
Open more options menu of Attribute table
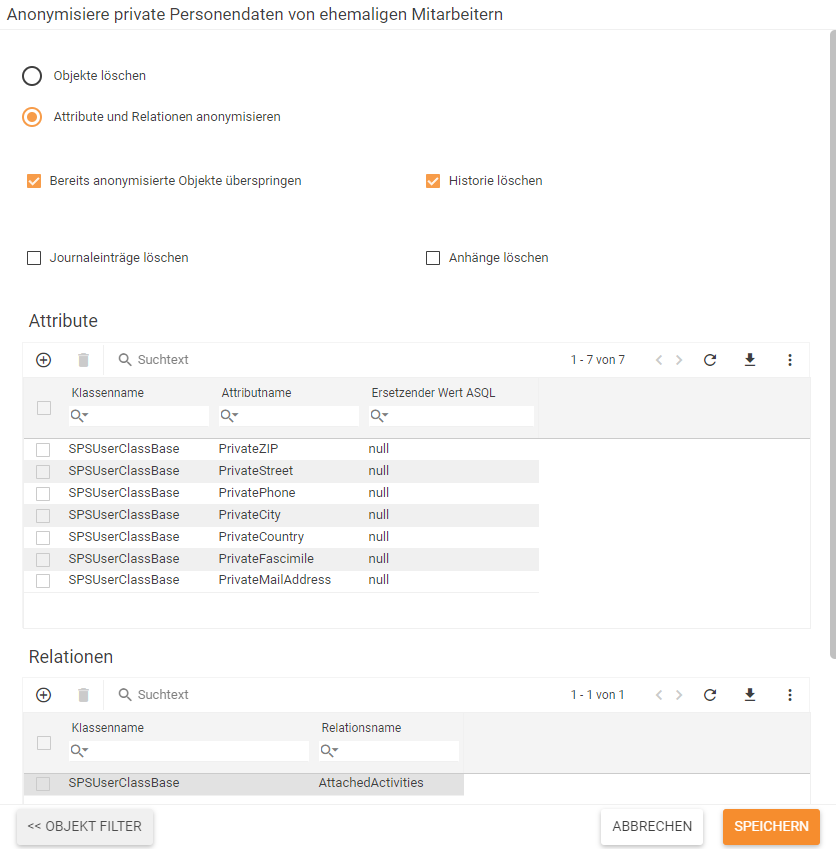click(x=790, y=360)
